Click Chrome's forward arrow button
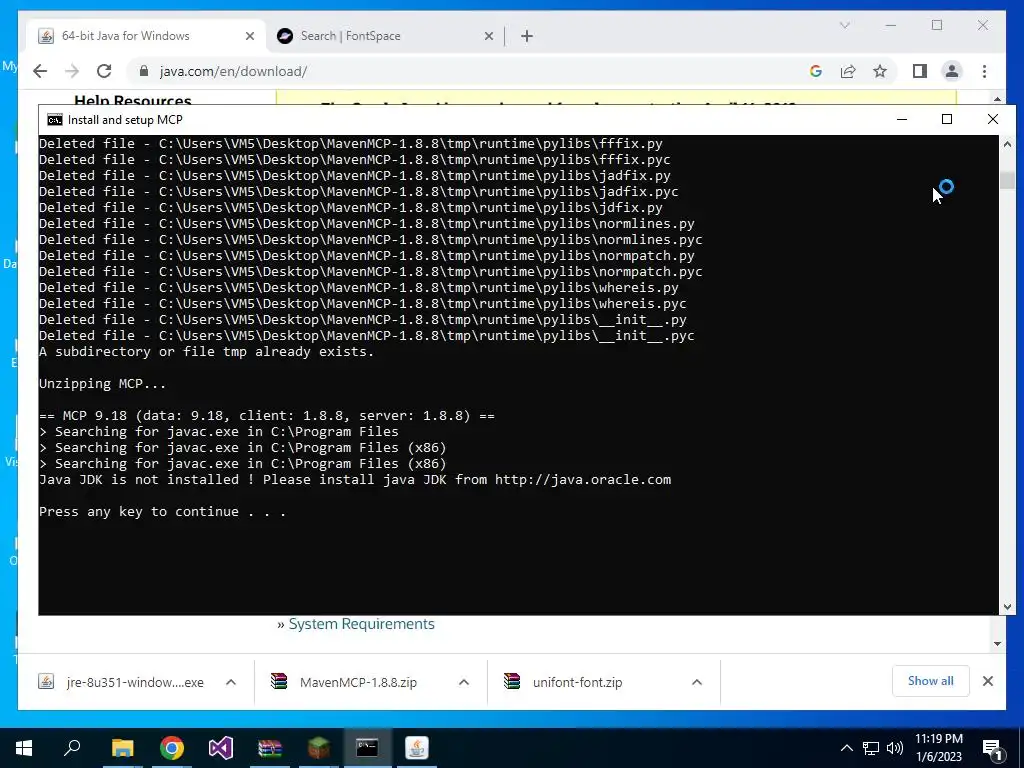The height and width of the screenshot is (768, 1024). [72, 71]
